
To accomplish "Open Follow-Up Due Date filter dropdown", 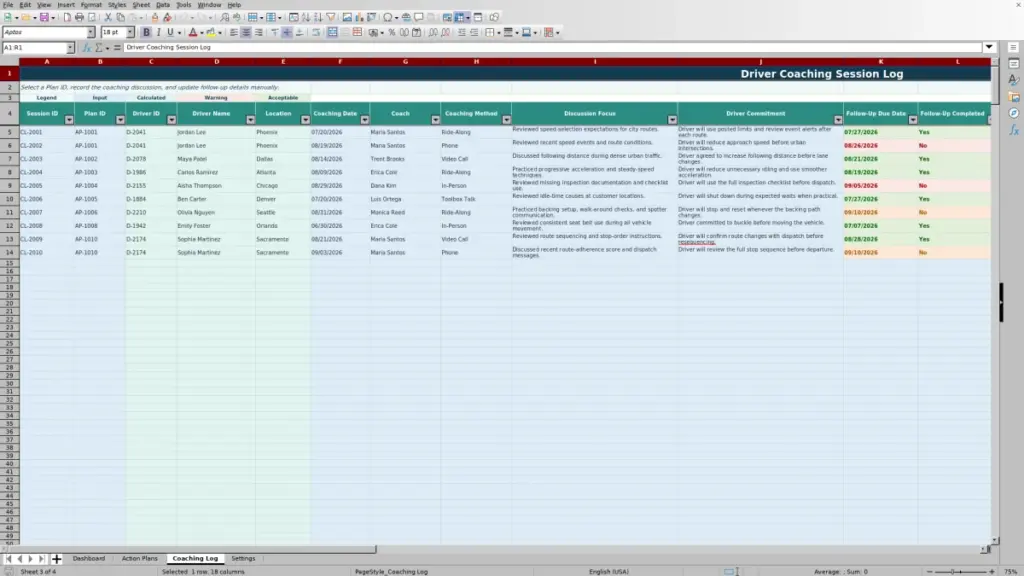I will 912,120.
